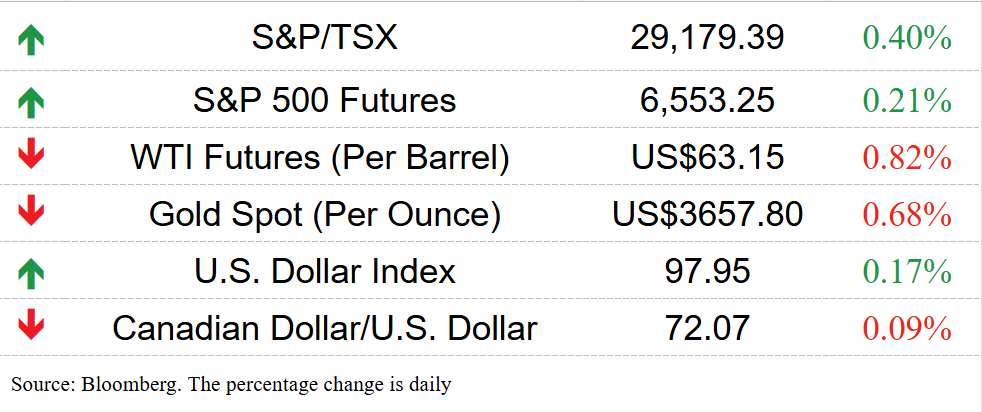Click the green up arrow beside S&P/TSX
Screen dimensions: 982x412
[31, 41]
